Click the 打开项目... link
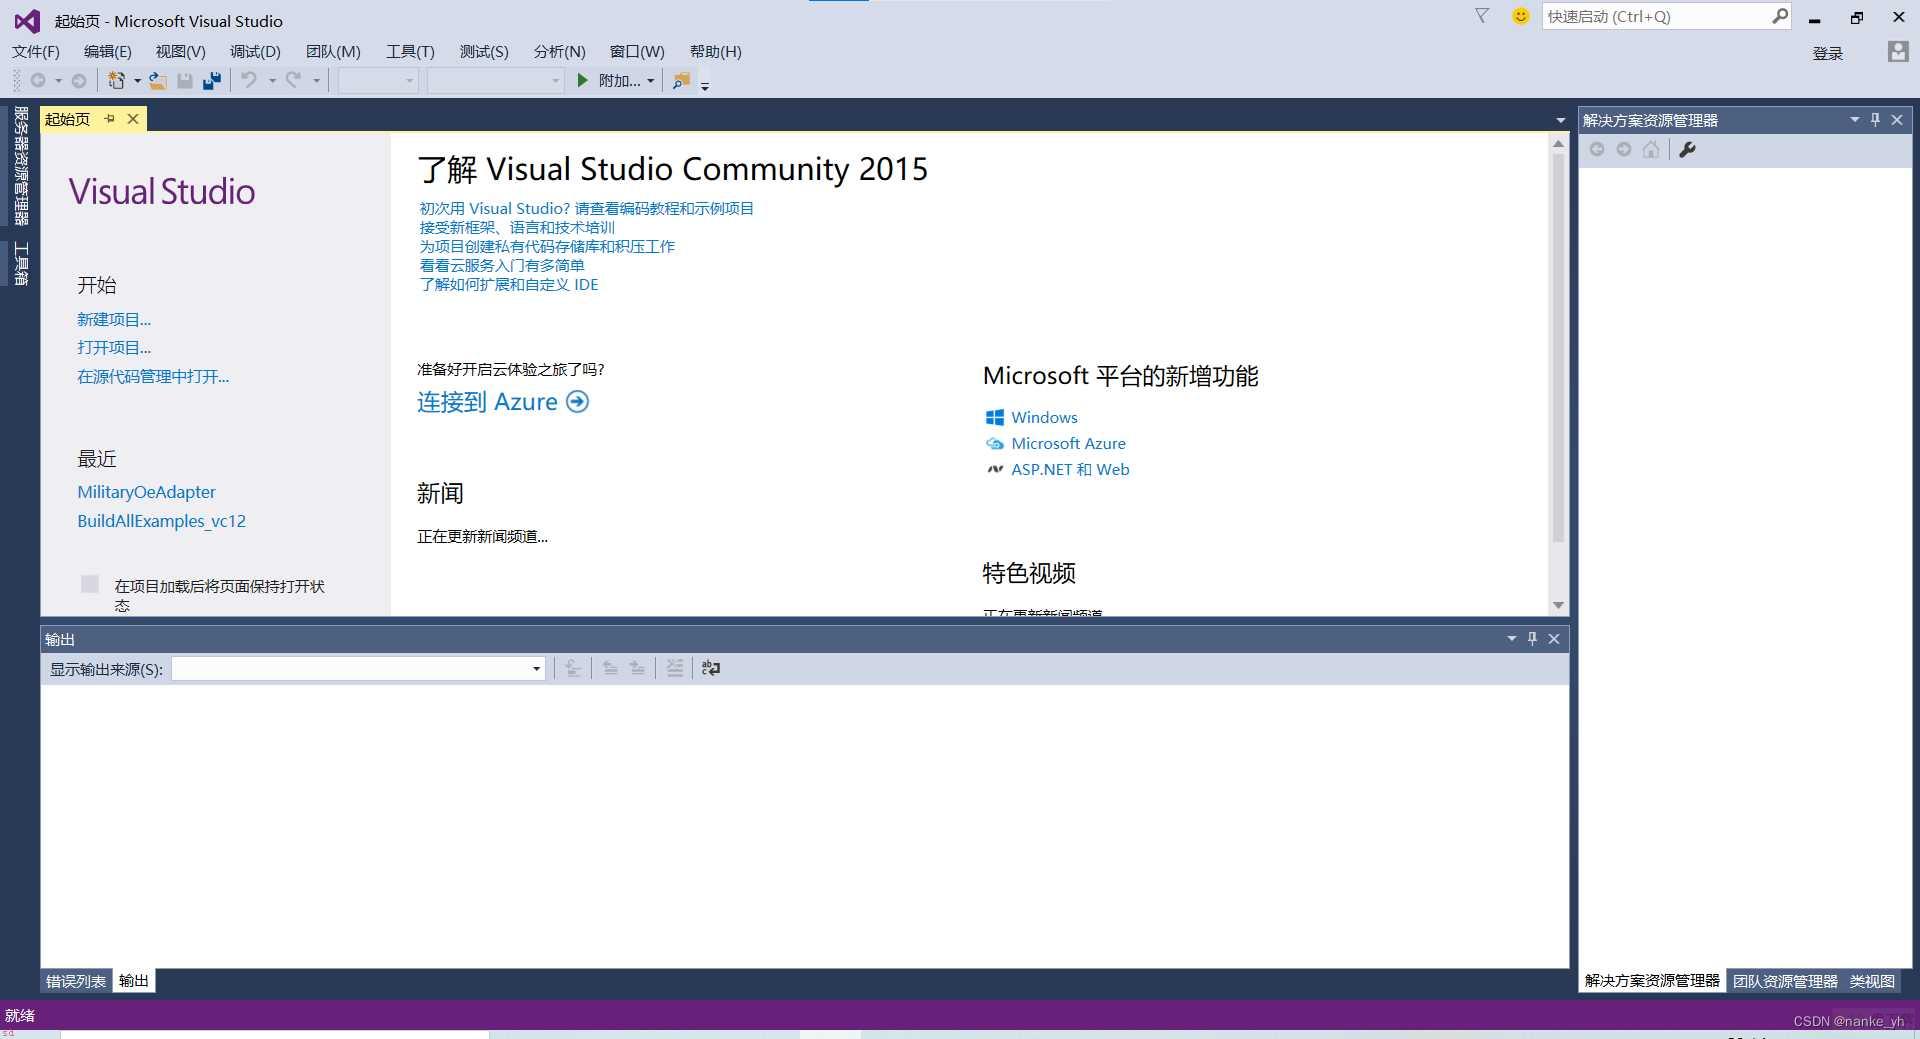This screenshot has width=1920, height=1039. tap(114, 347)
